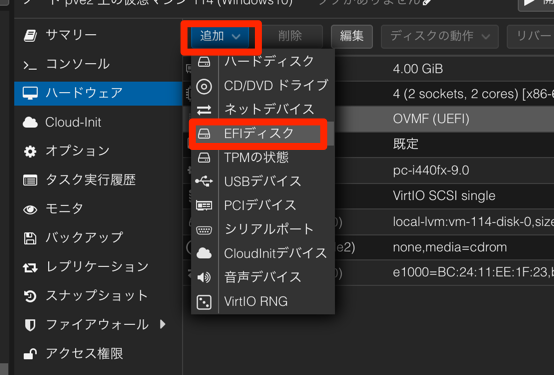Click the hard disk icon in add menu

coord(204,62)
